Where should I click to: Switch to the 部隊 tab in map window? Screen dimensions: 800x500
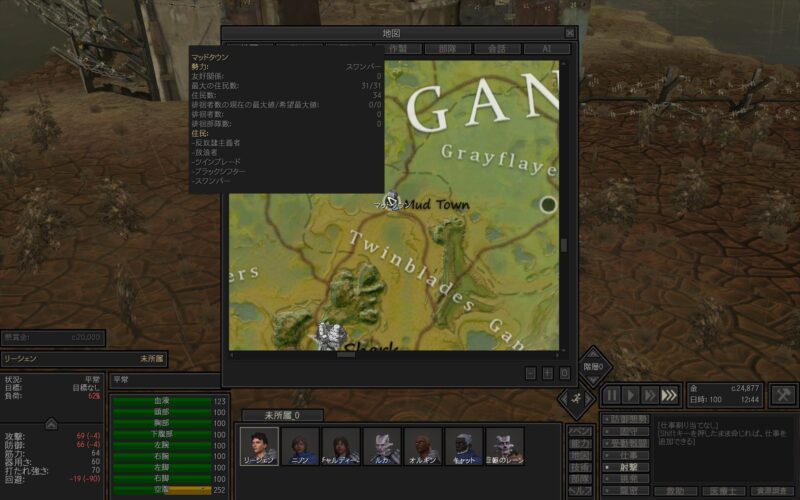pyautogui.click(x=447, y=48)
